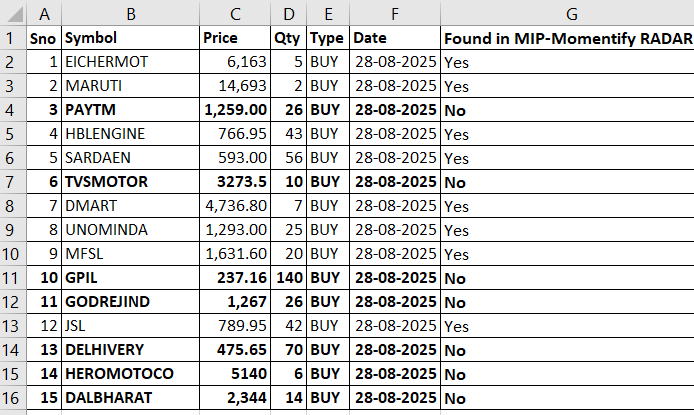Select column A header
The width and height of the screenshot is (694, 415).
[x=44, y=13]
